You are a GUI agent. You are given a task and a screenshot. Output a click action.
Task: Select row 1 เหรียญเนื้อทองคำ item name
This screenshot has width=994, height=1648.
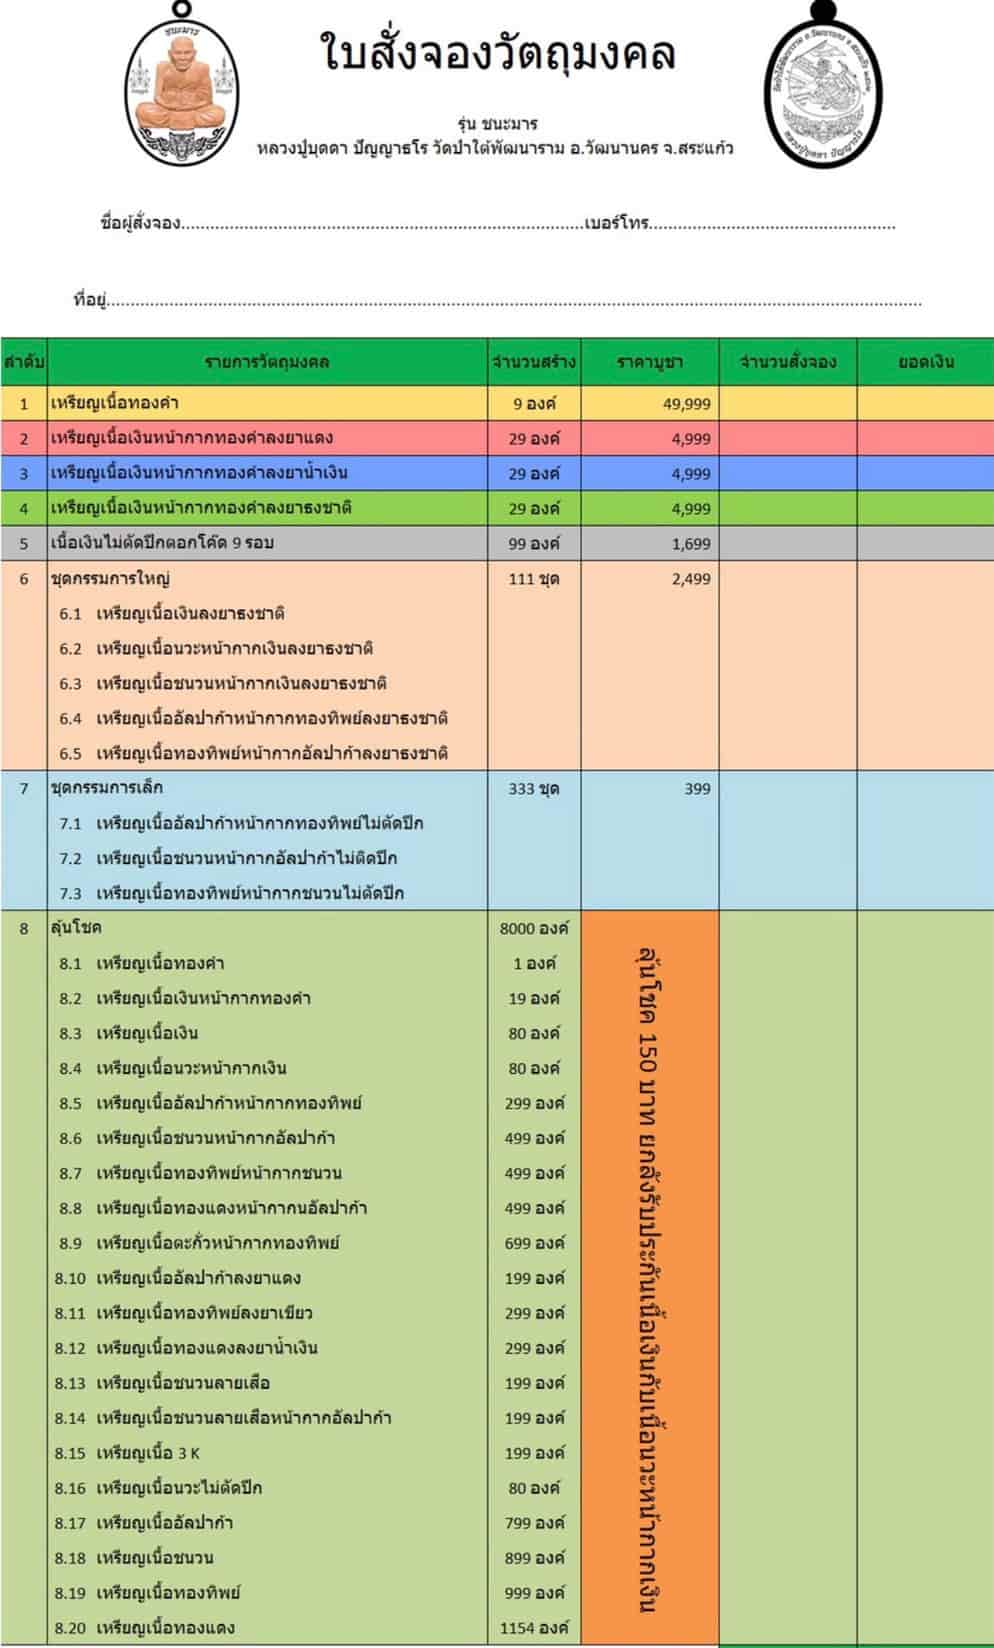(x=115, y=403)
